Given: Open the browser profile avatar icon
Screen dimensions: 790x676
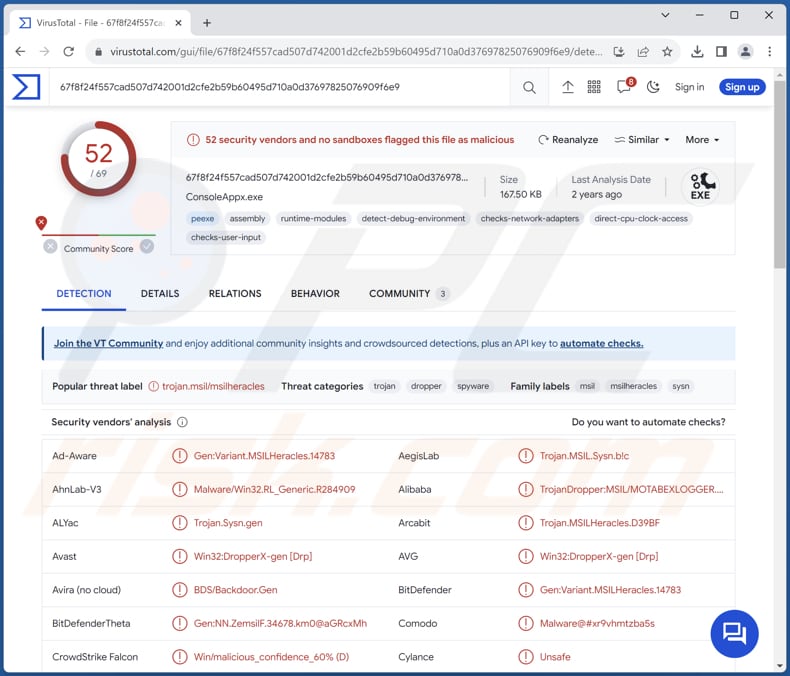Looking at the screenshot, I should [x=745, y=51].
